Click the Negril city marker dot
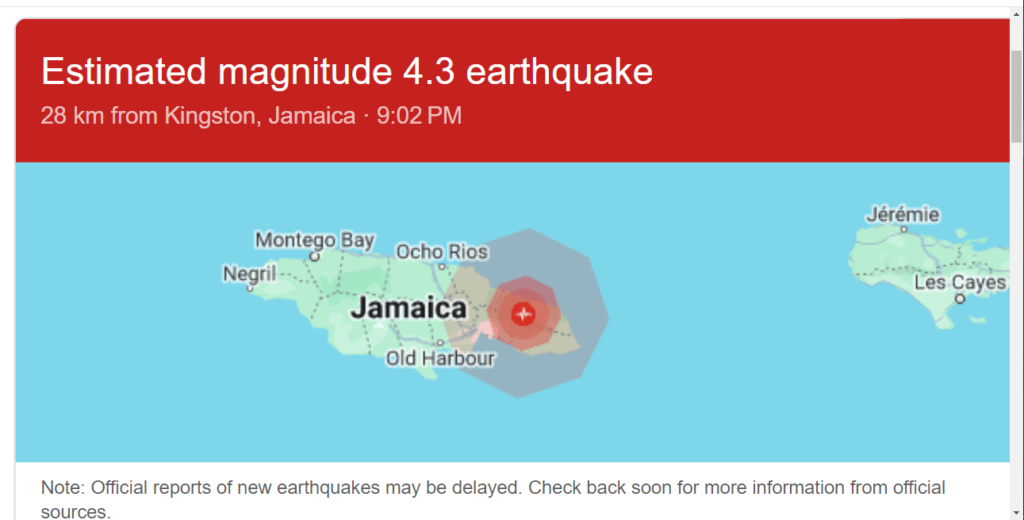 pos(249,288)
